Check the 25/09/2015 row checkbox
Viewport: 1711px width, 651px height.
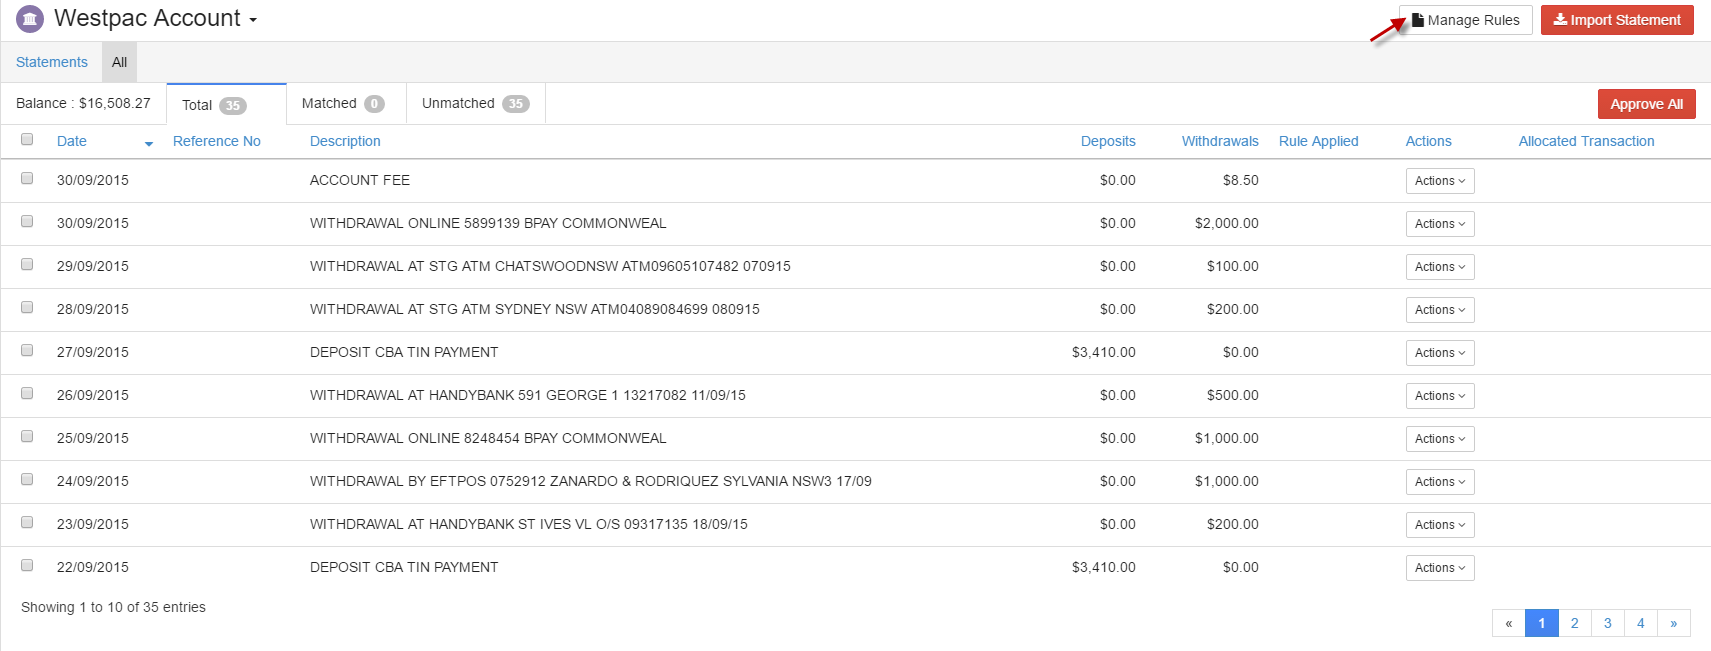pyautogui.click(x=27, y=437)
